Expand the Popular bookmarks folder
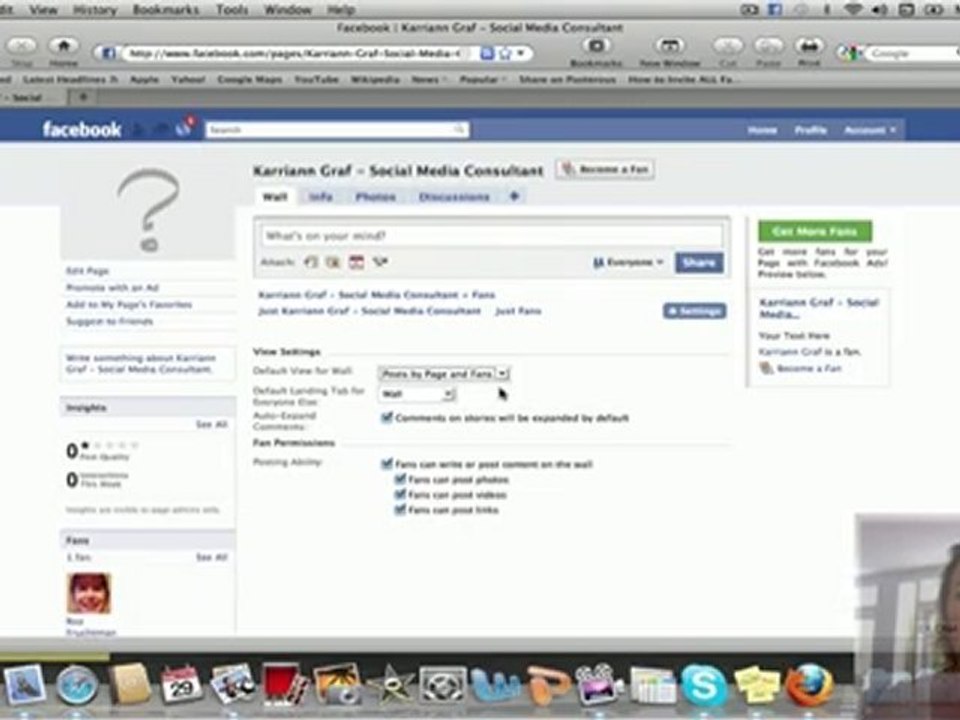This screenshot has width=960, height=720. pos(482,80)
